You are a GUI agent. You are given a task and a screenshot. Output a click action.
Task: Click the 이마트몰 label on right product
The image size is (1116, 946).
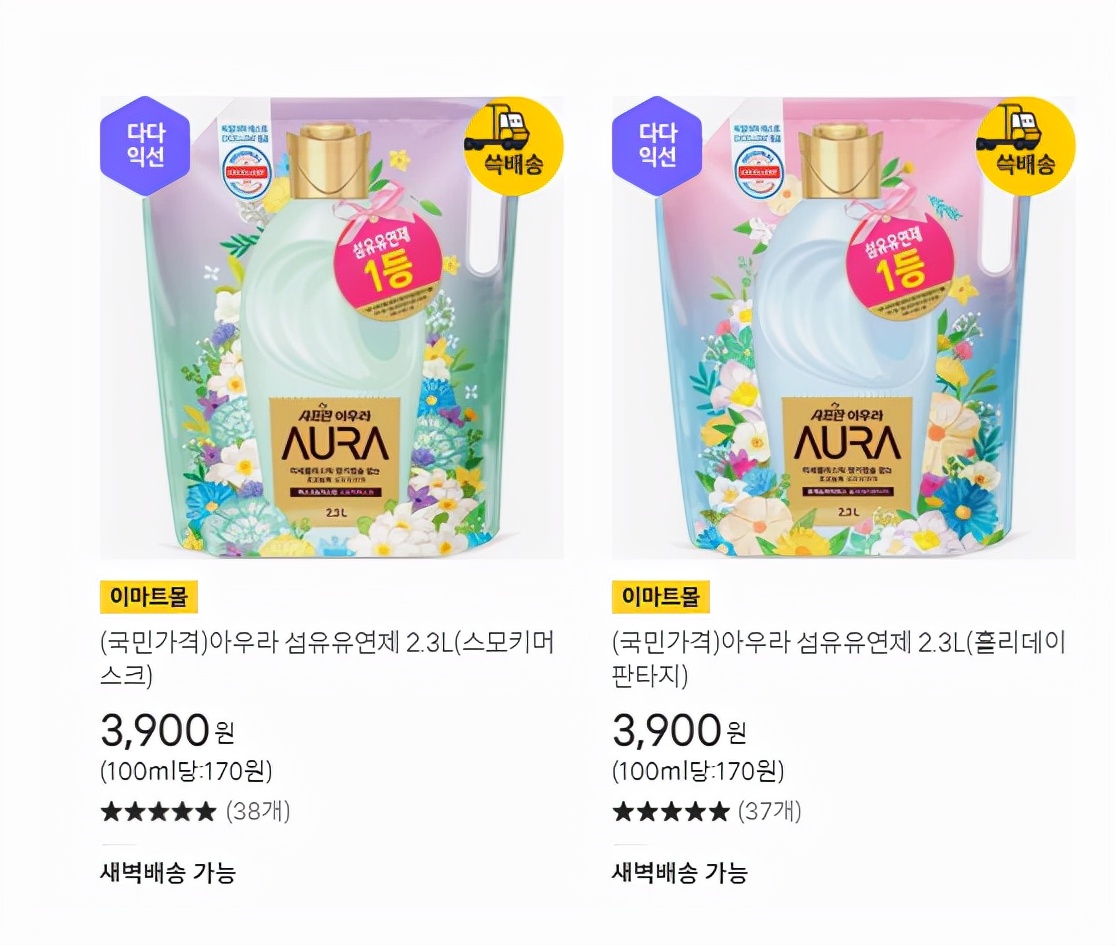tap(661, 596)
